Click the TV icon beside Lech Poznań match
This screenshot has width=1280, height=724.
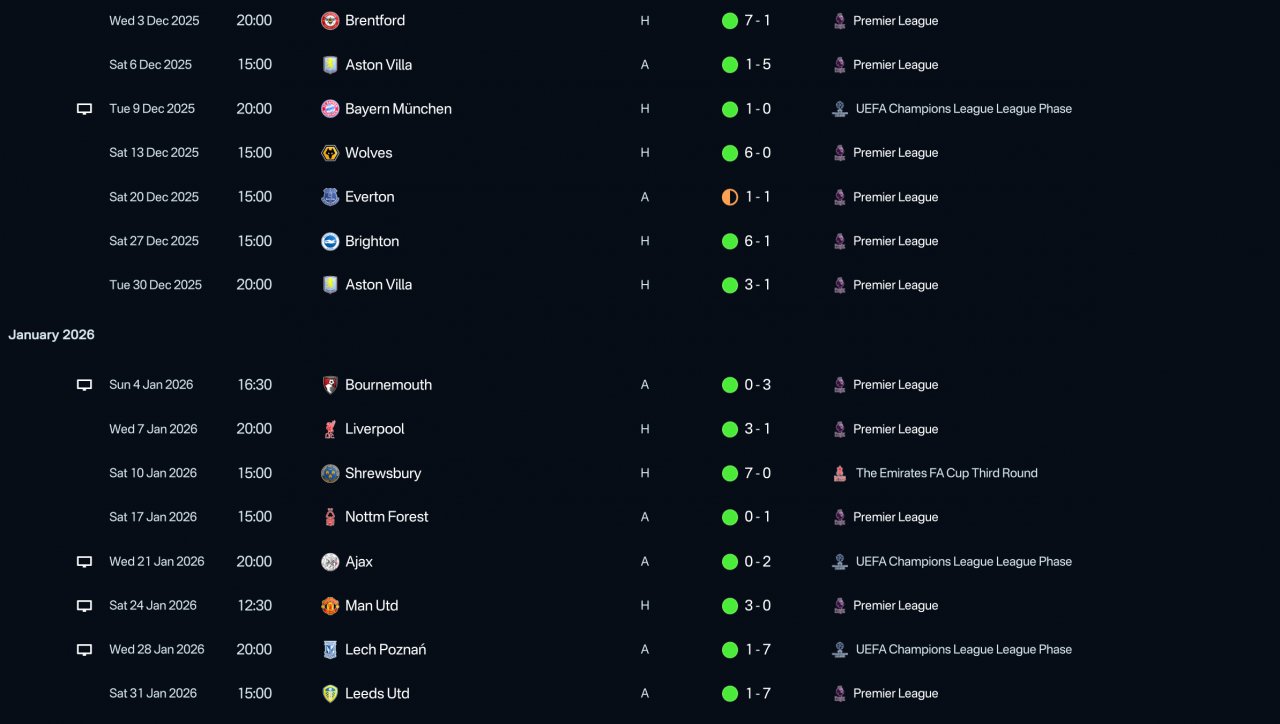coord(85,649)
